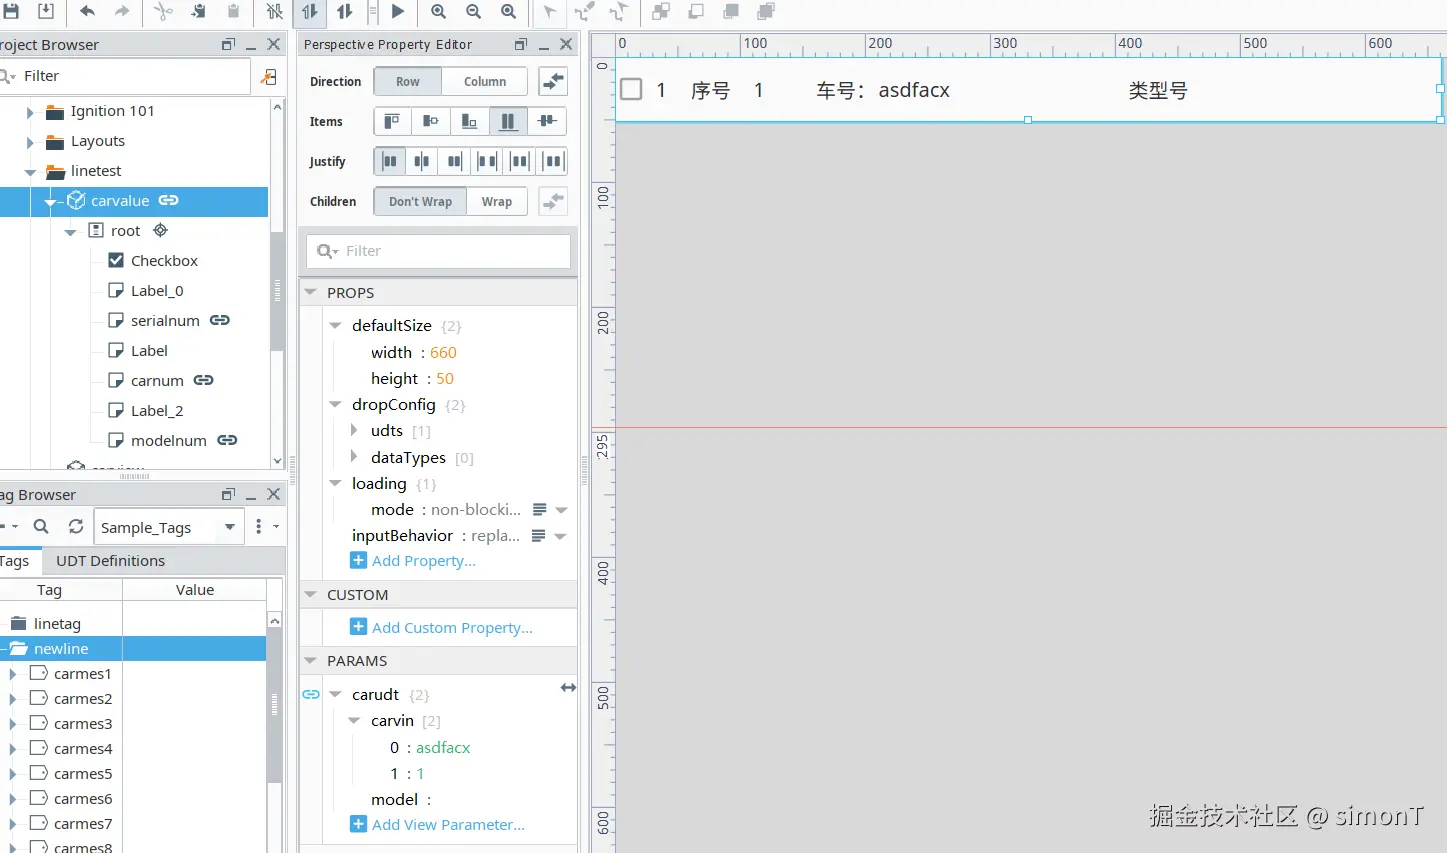Click the Cut scissors icon

pos(164,11)
